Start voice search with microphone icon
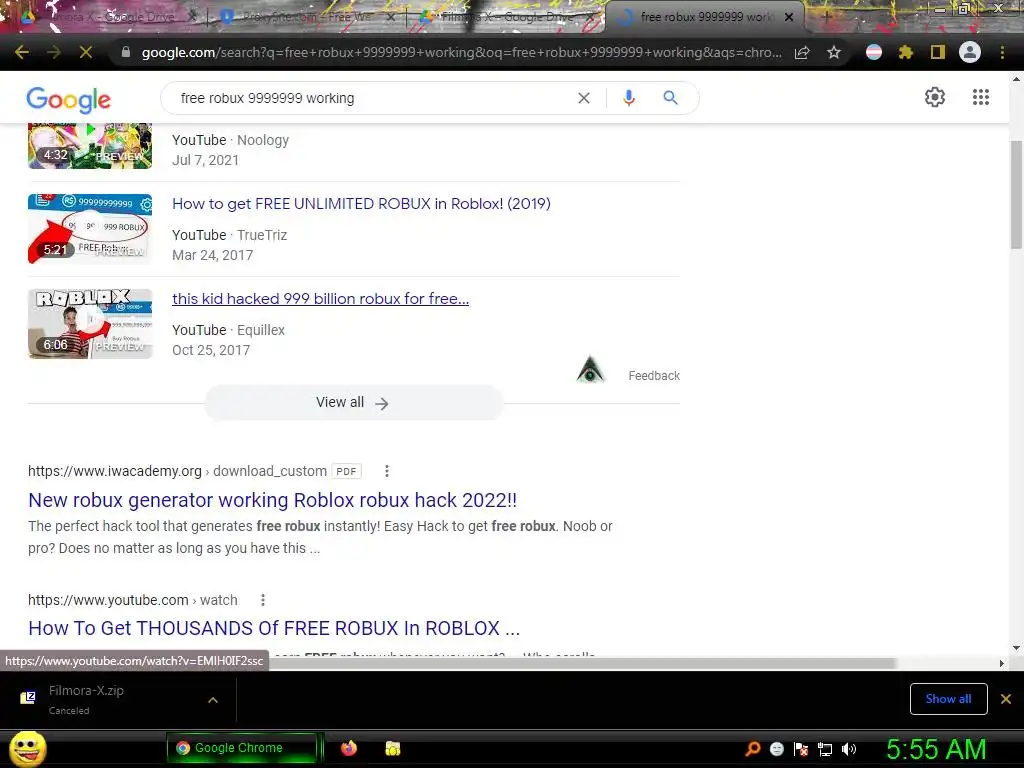 (629, 98)
